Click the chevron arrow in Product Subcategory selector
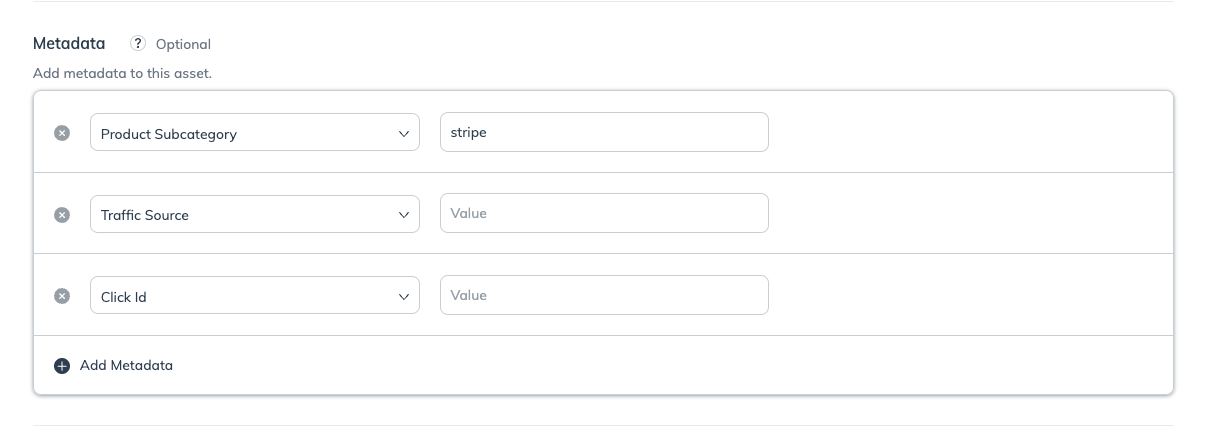1207x436 pixels. [x=404, y=133]
